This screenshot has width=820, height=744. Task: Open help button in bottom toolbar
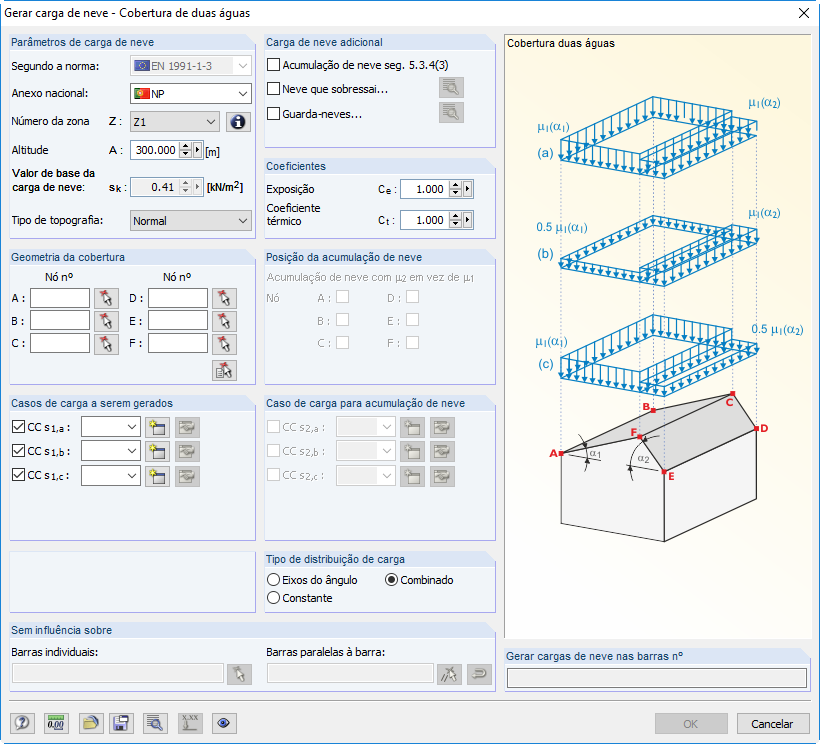22,723
